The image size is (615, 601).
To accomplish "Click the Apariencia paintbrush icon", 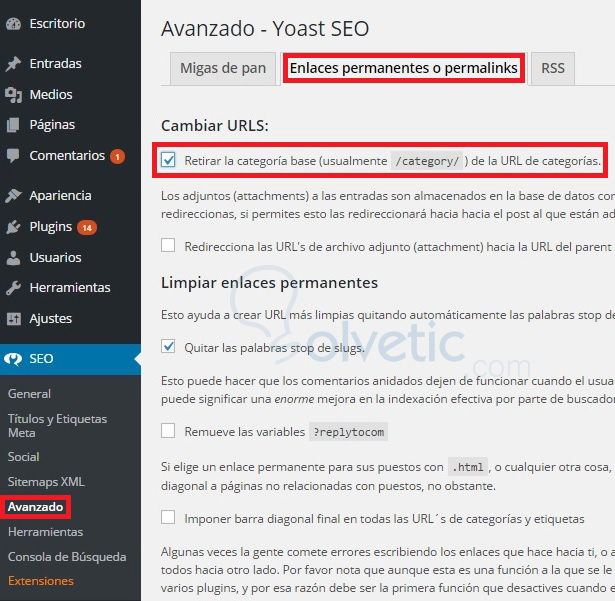I will (13, 195).
